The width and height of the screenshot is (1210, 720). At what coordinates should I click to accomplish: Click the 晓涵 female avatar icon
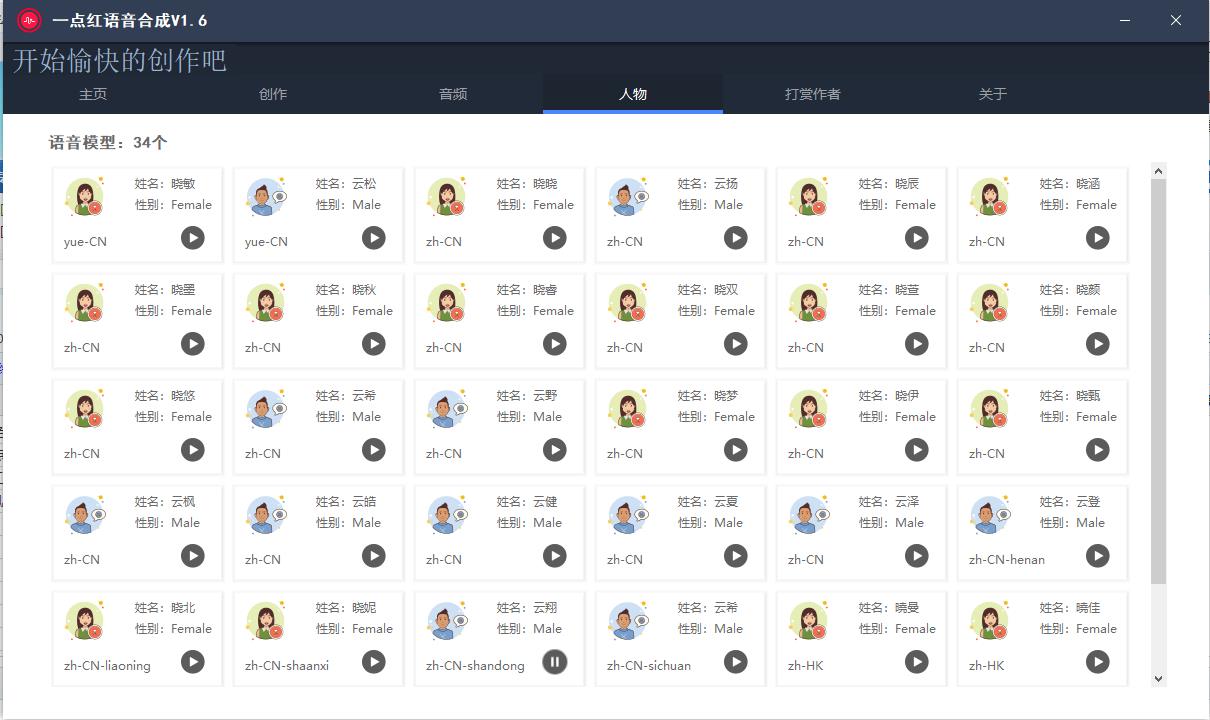click(x=990, y=197)
